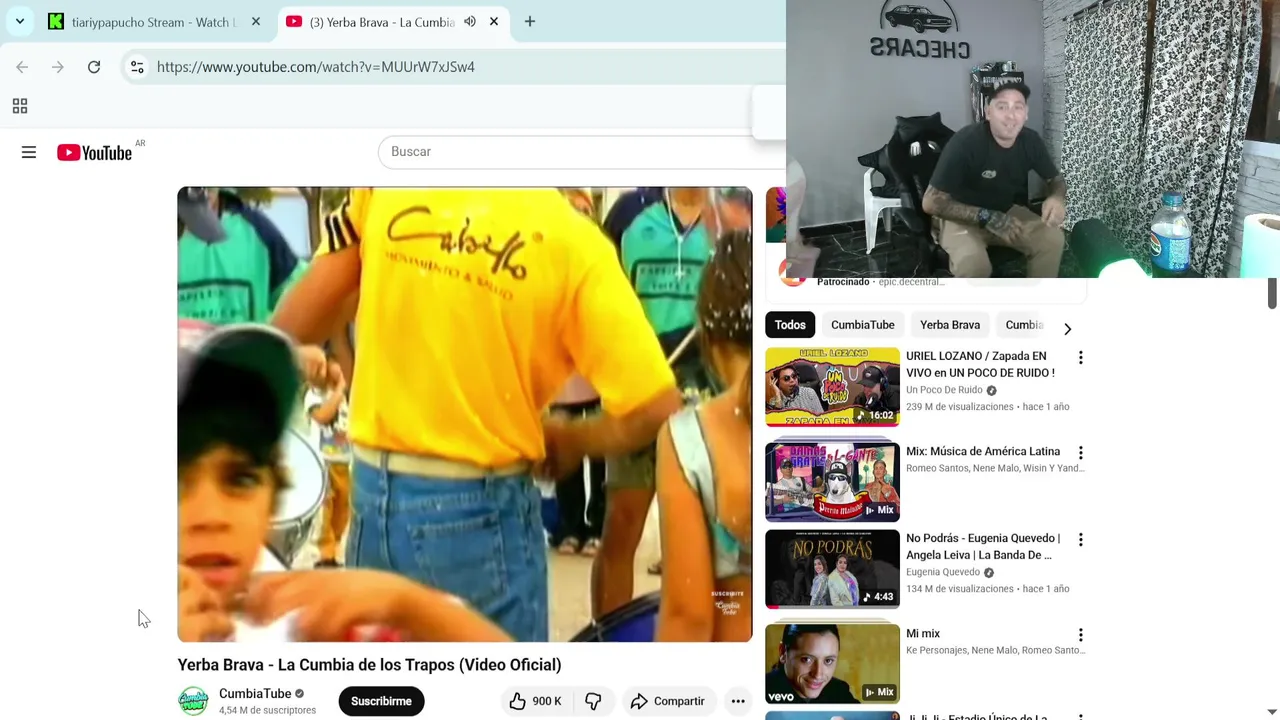Open the URIEL LOZANO / Zapada EN VIVO title

(x=980, y=364)
